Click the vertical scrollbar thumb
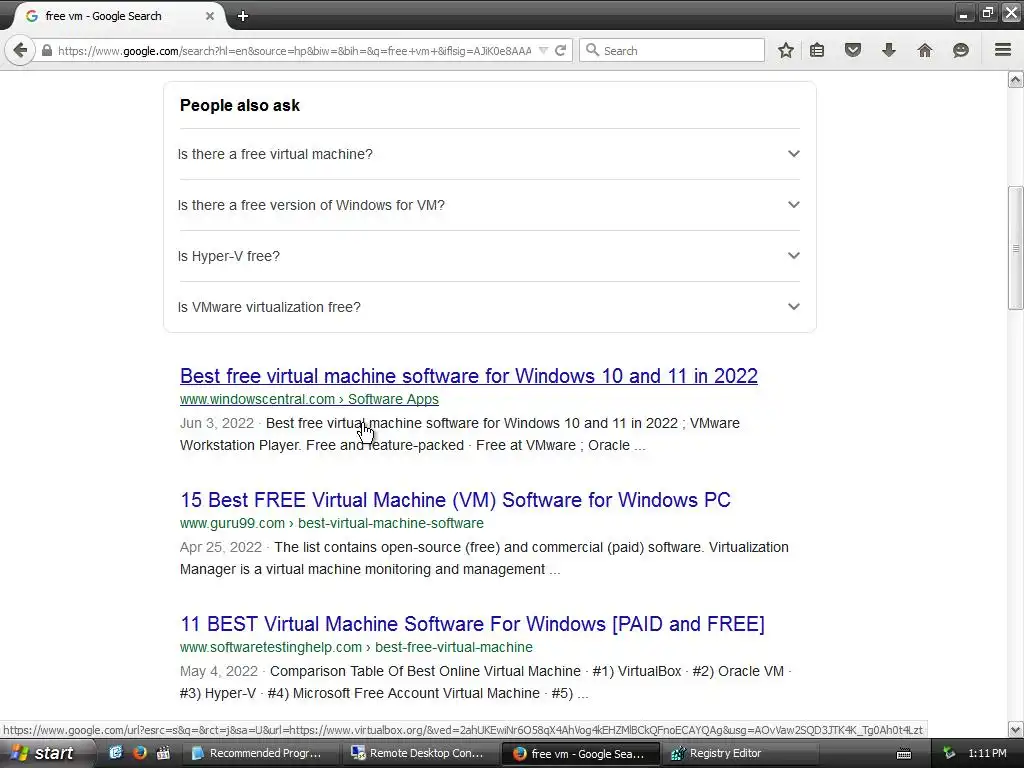1024x768 pixels. tap(1016, 248)
